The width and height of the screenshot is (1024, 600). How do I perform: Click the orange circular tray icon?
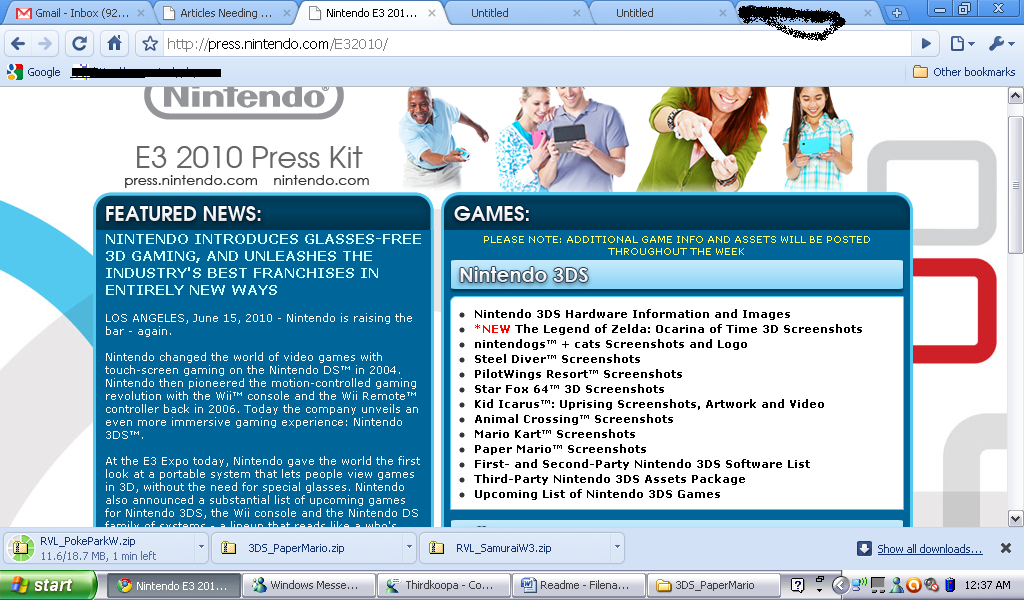click(x=914, y=585)
